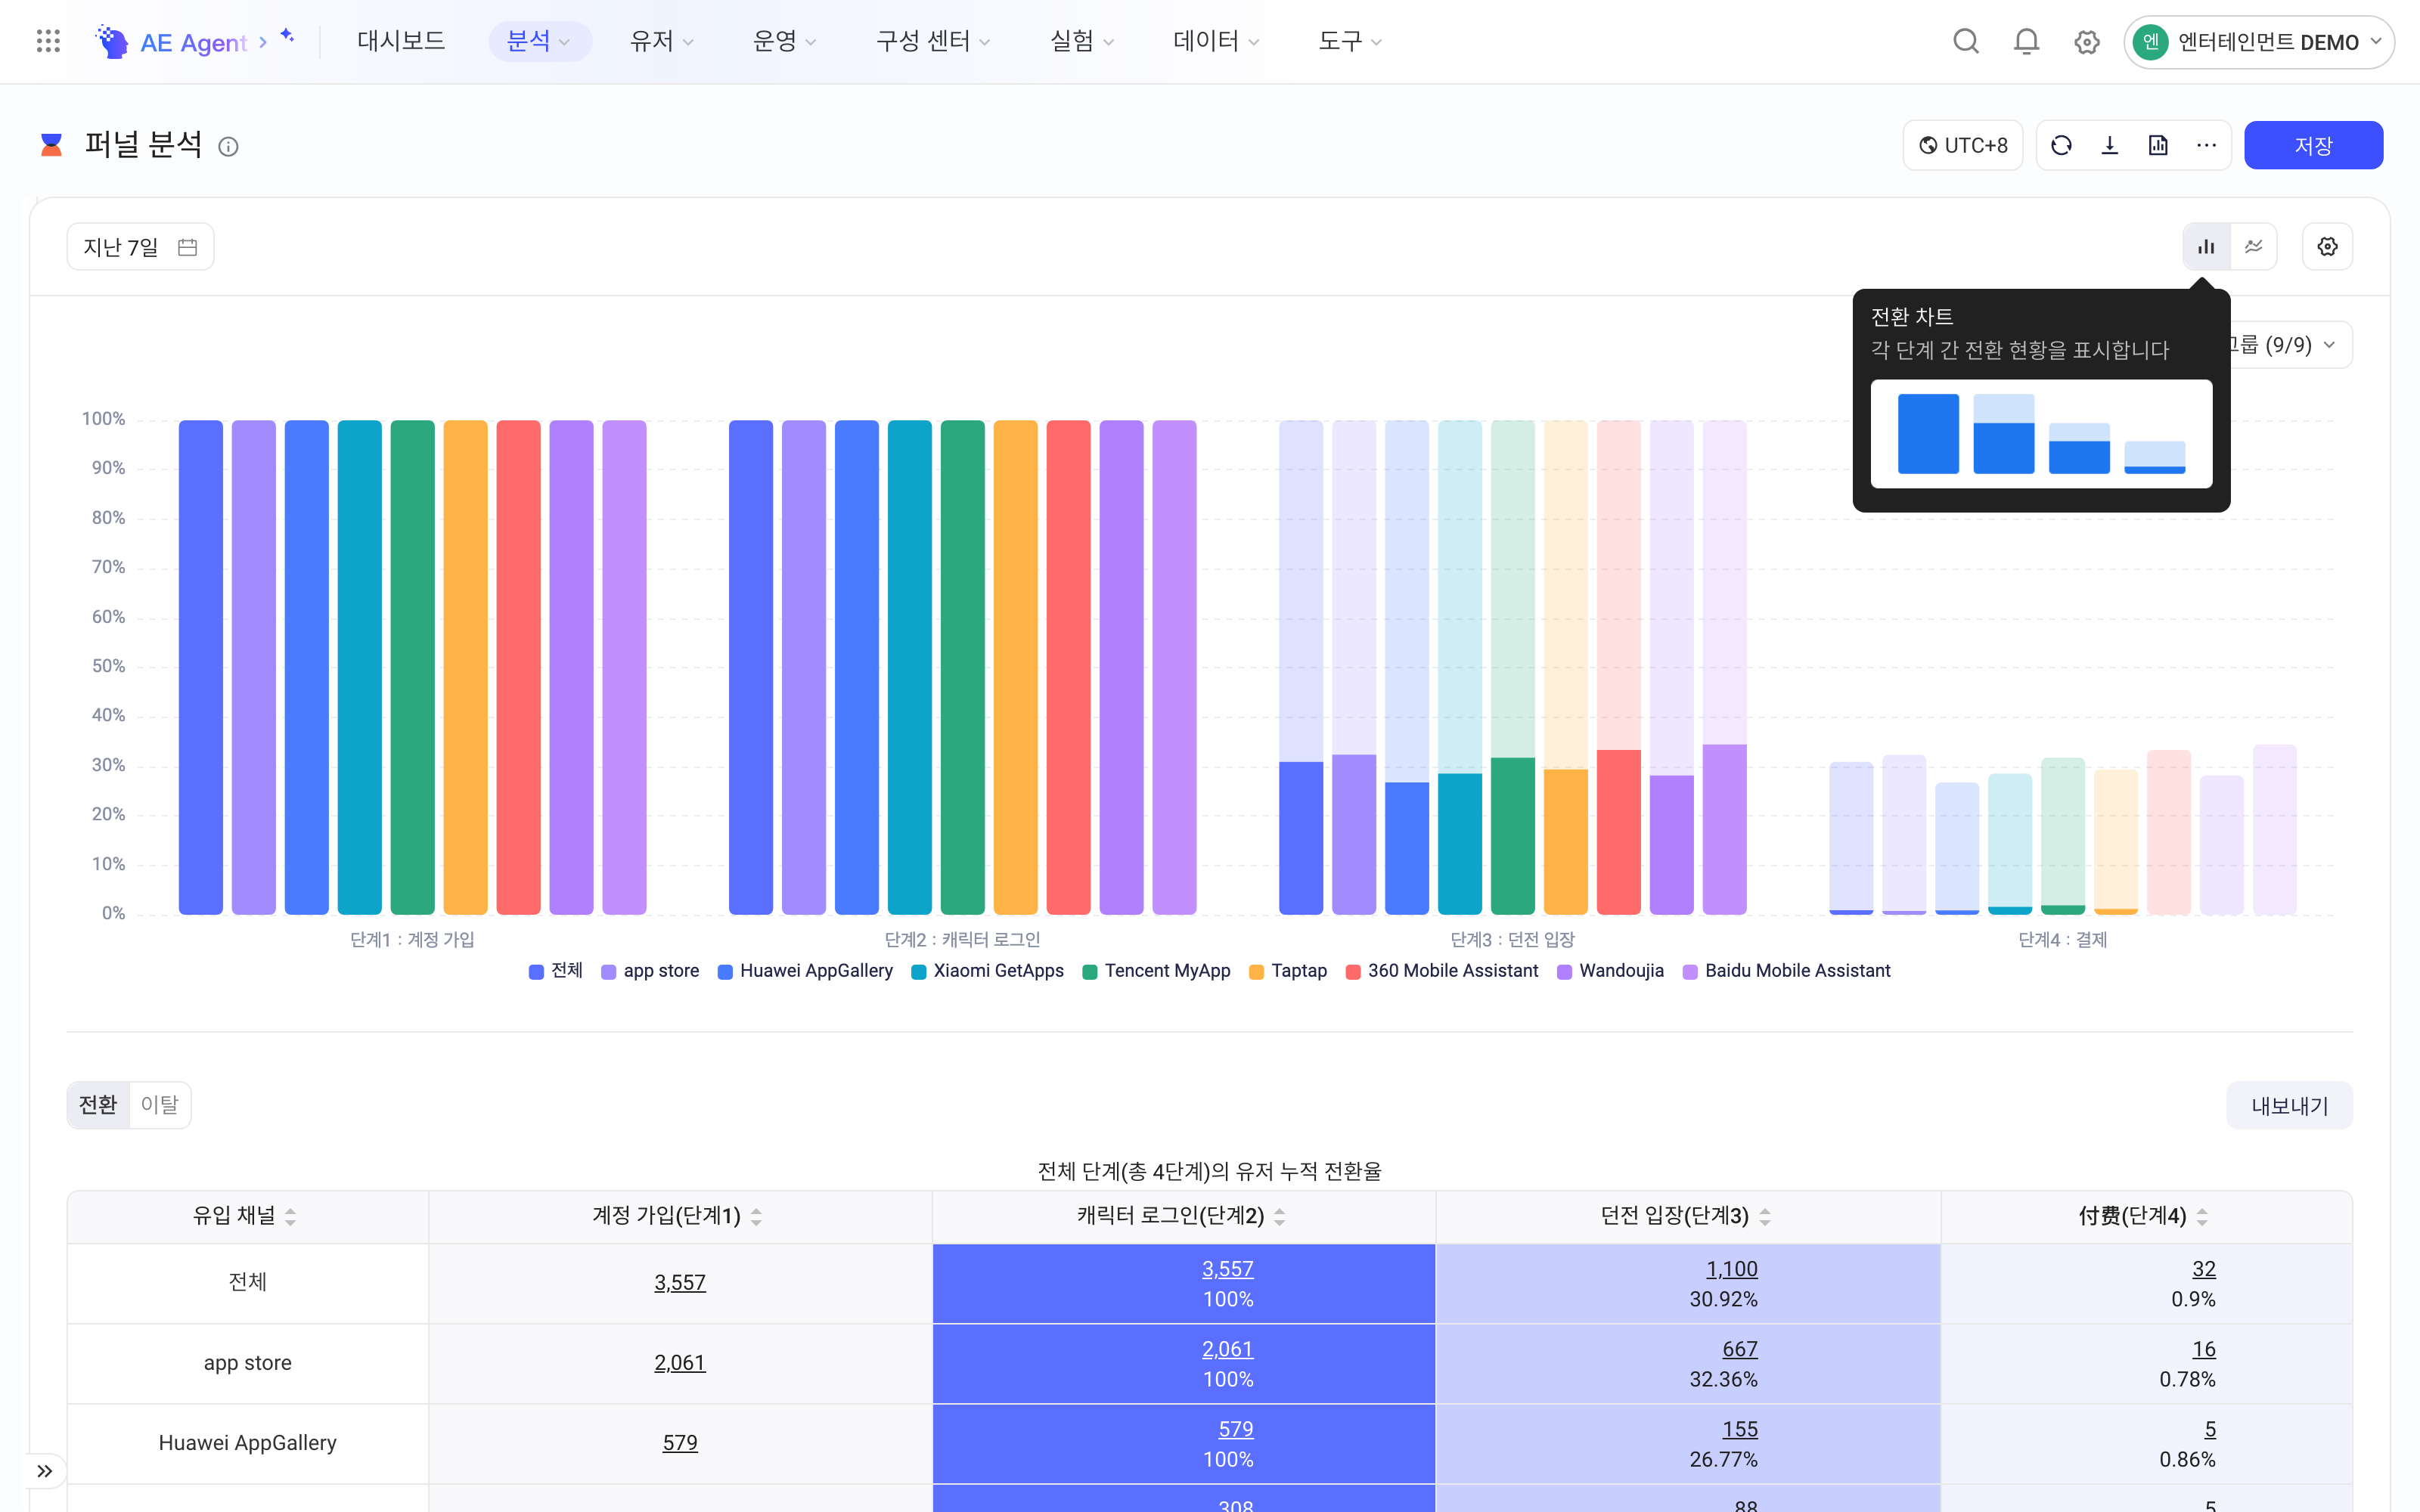
Task: Sort by 던전 입장(단계3) column
Action: click(1765, 1216)
